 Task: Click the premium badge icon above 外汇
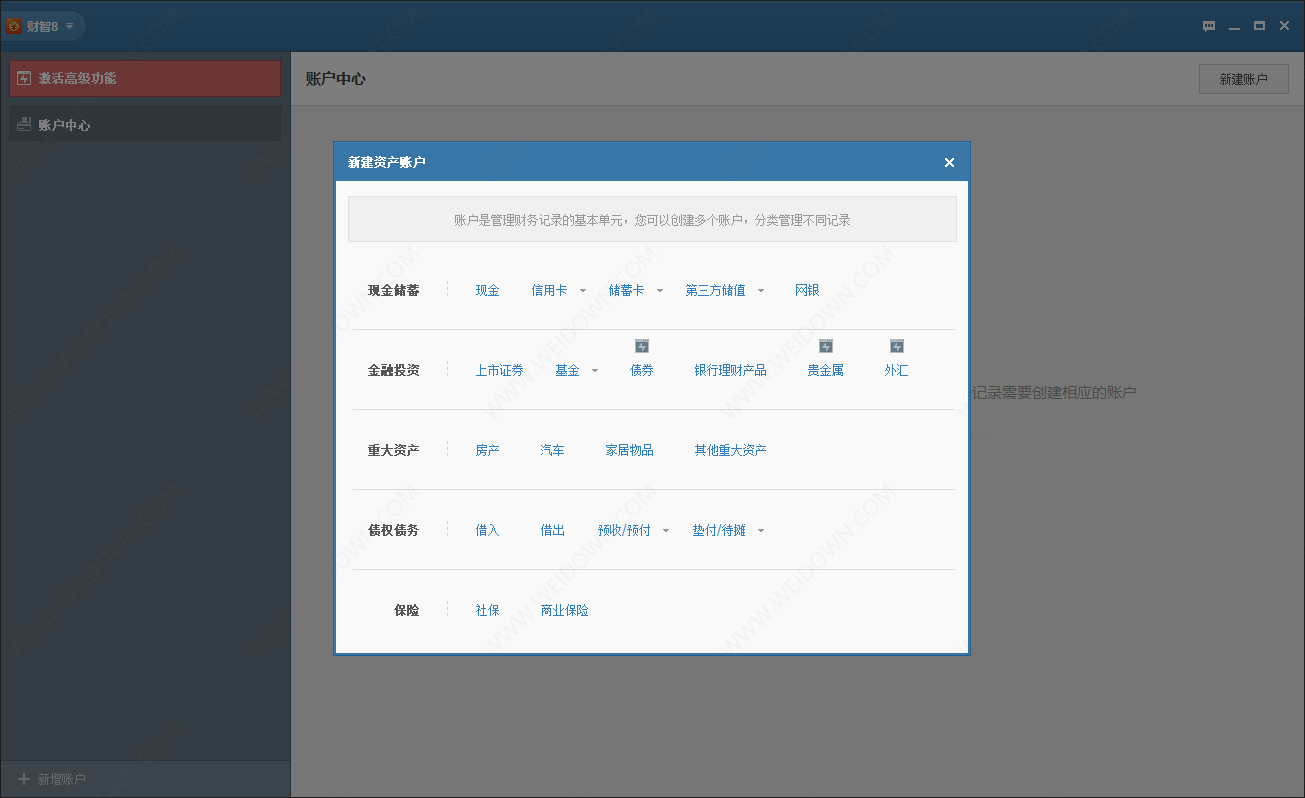point(897,346)
